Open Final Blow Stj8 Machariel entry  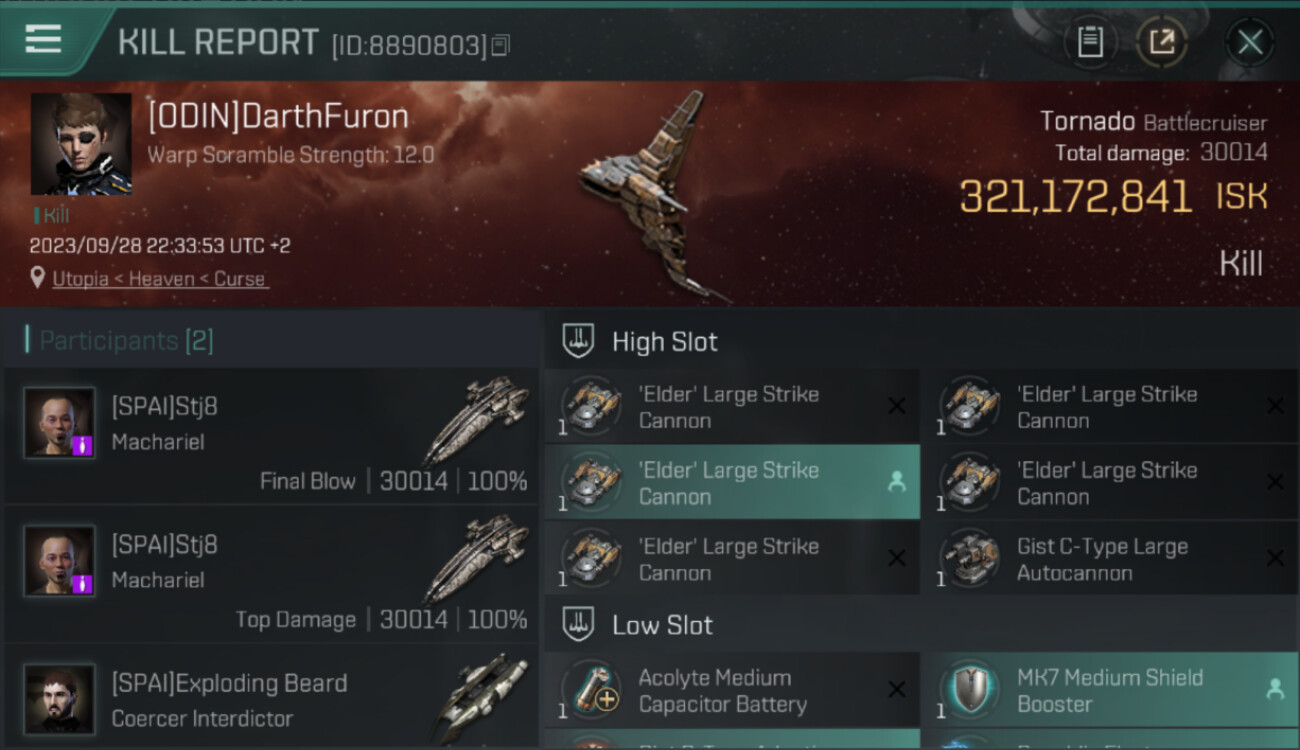pyautogui.click(x=271, y=435)
